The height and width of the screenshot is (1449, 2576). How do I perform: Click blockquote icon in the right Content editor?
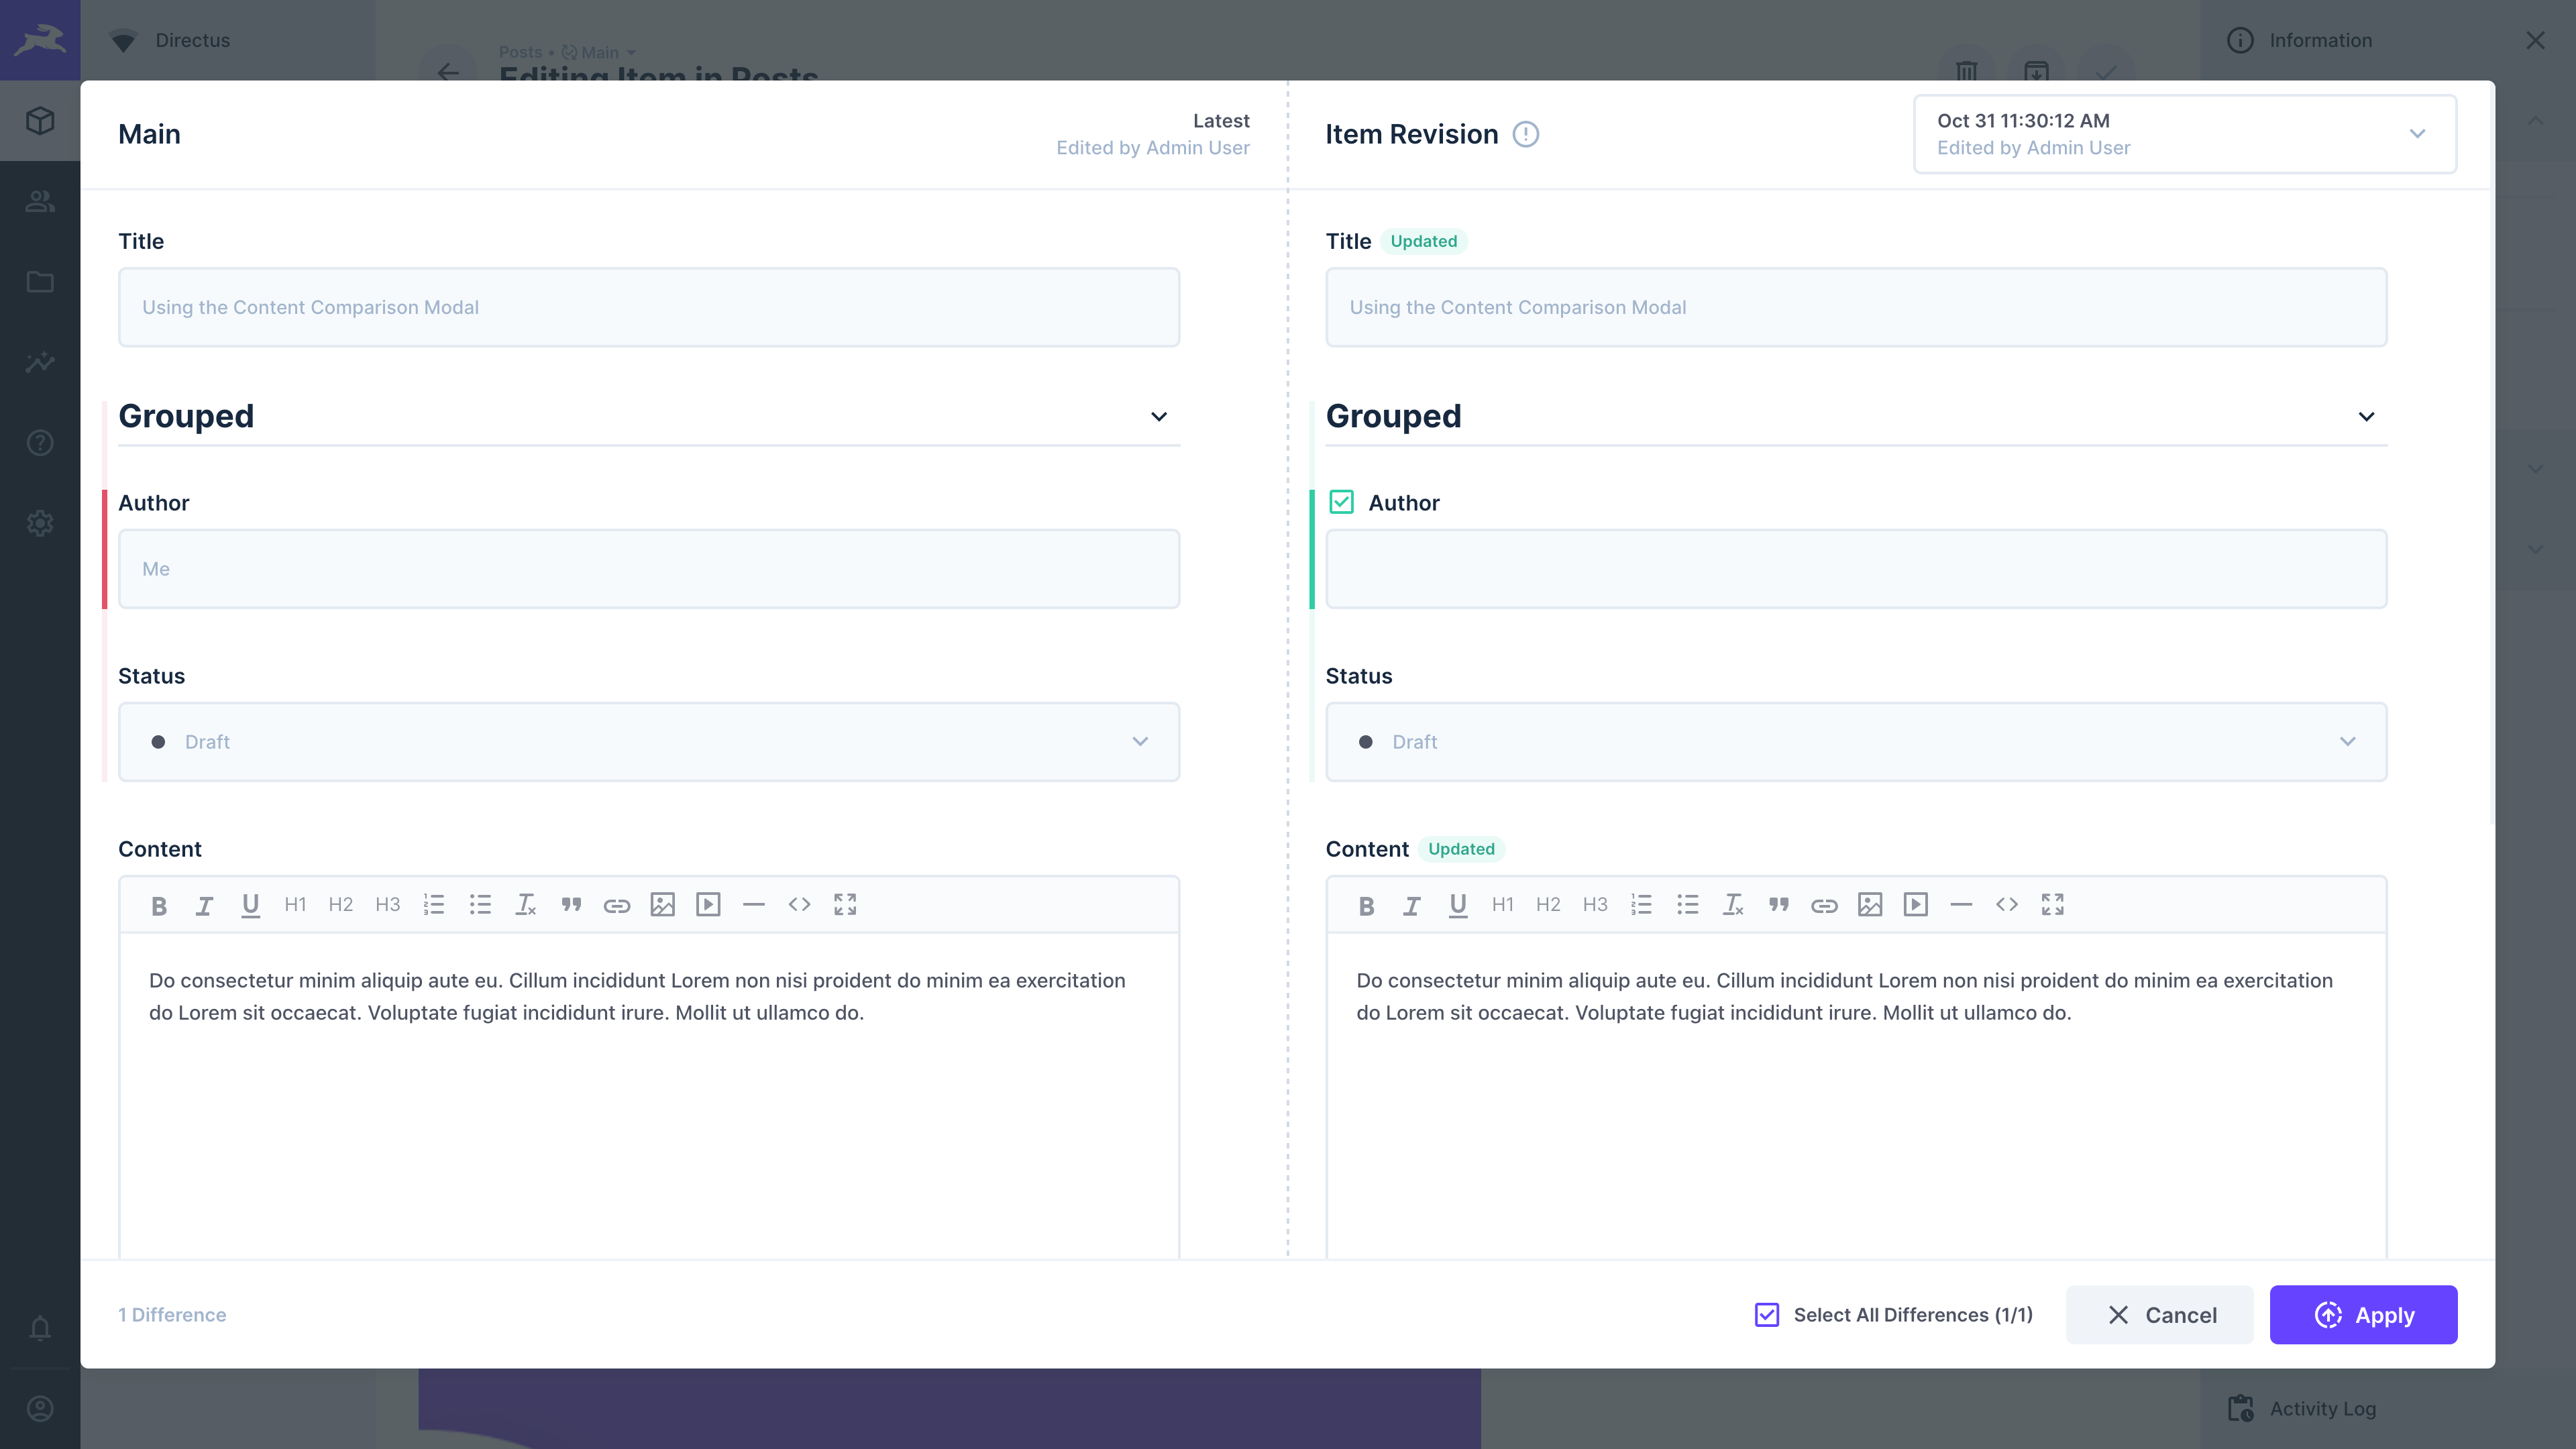tap(1778, 905)
